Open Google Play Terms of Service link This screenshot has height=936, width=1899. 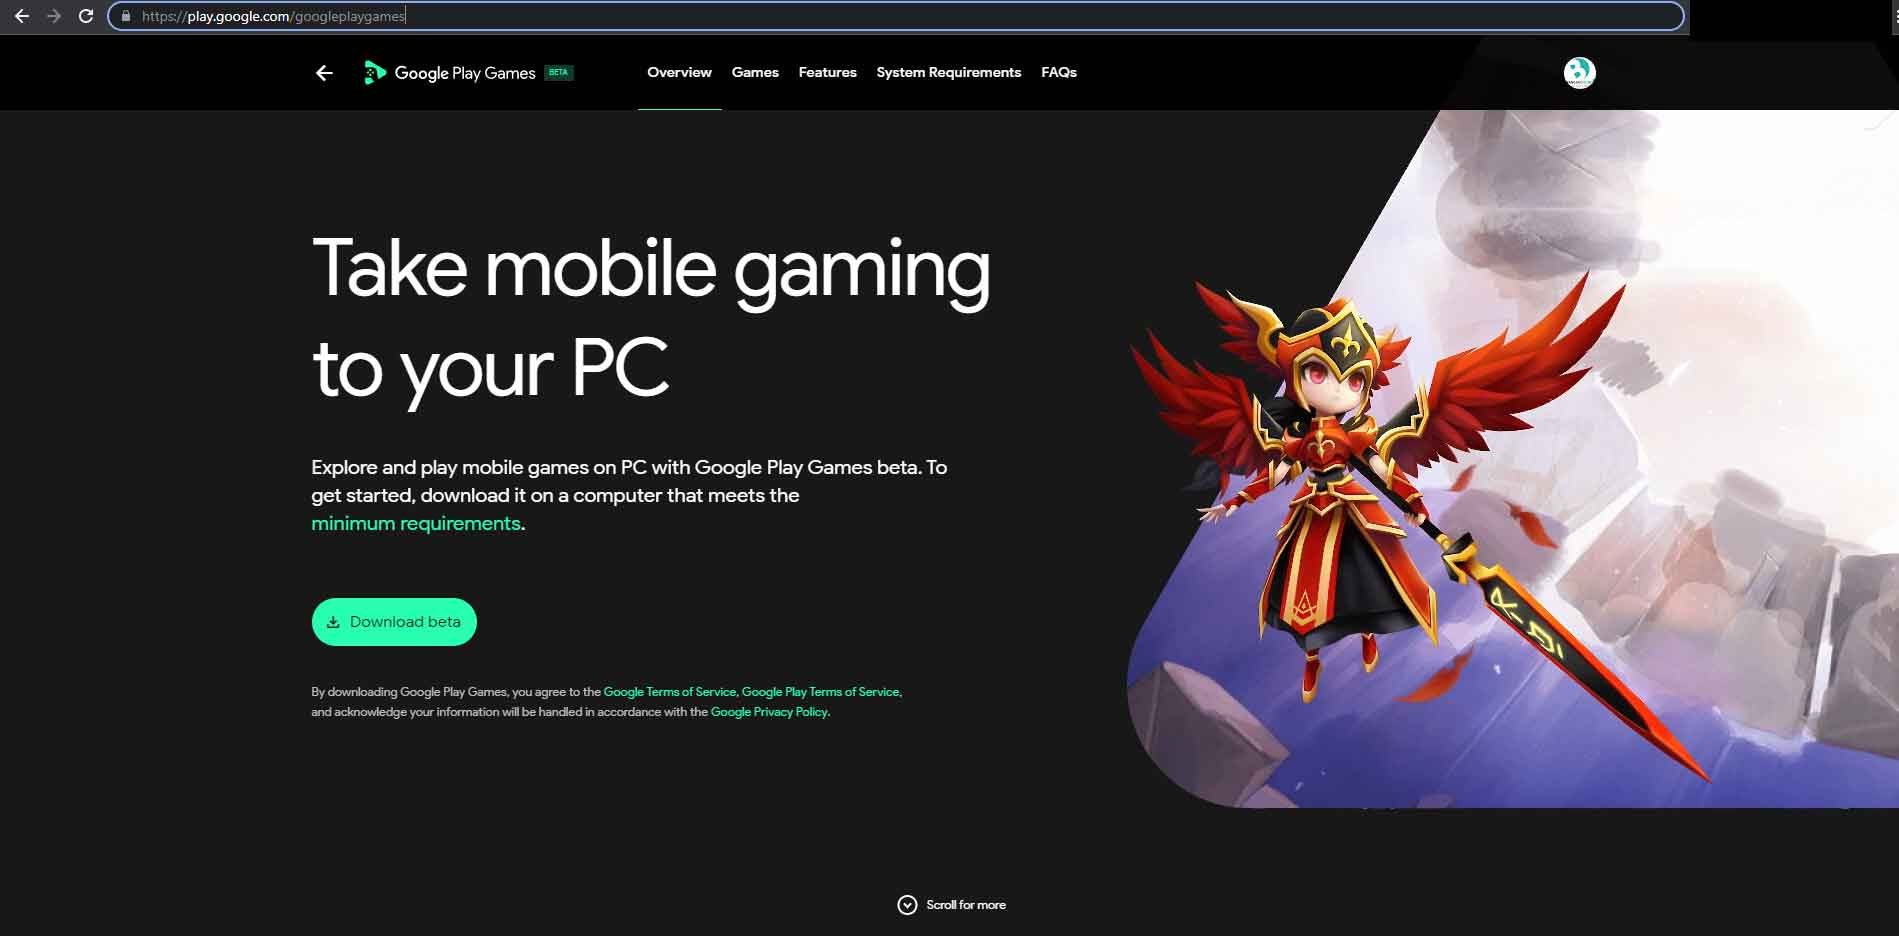(x=820, y=692)
